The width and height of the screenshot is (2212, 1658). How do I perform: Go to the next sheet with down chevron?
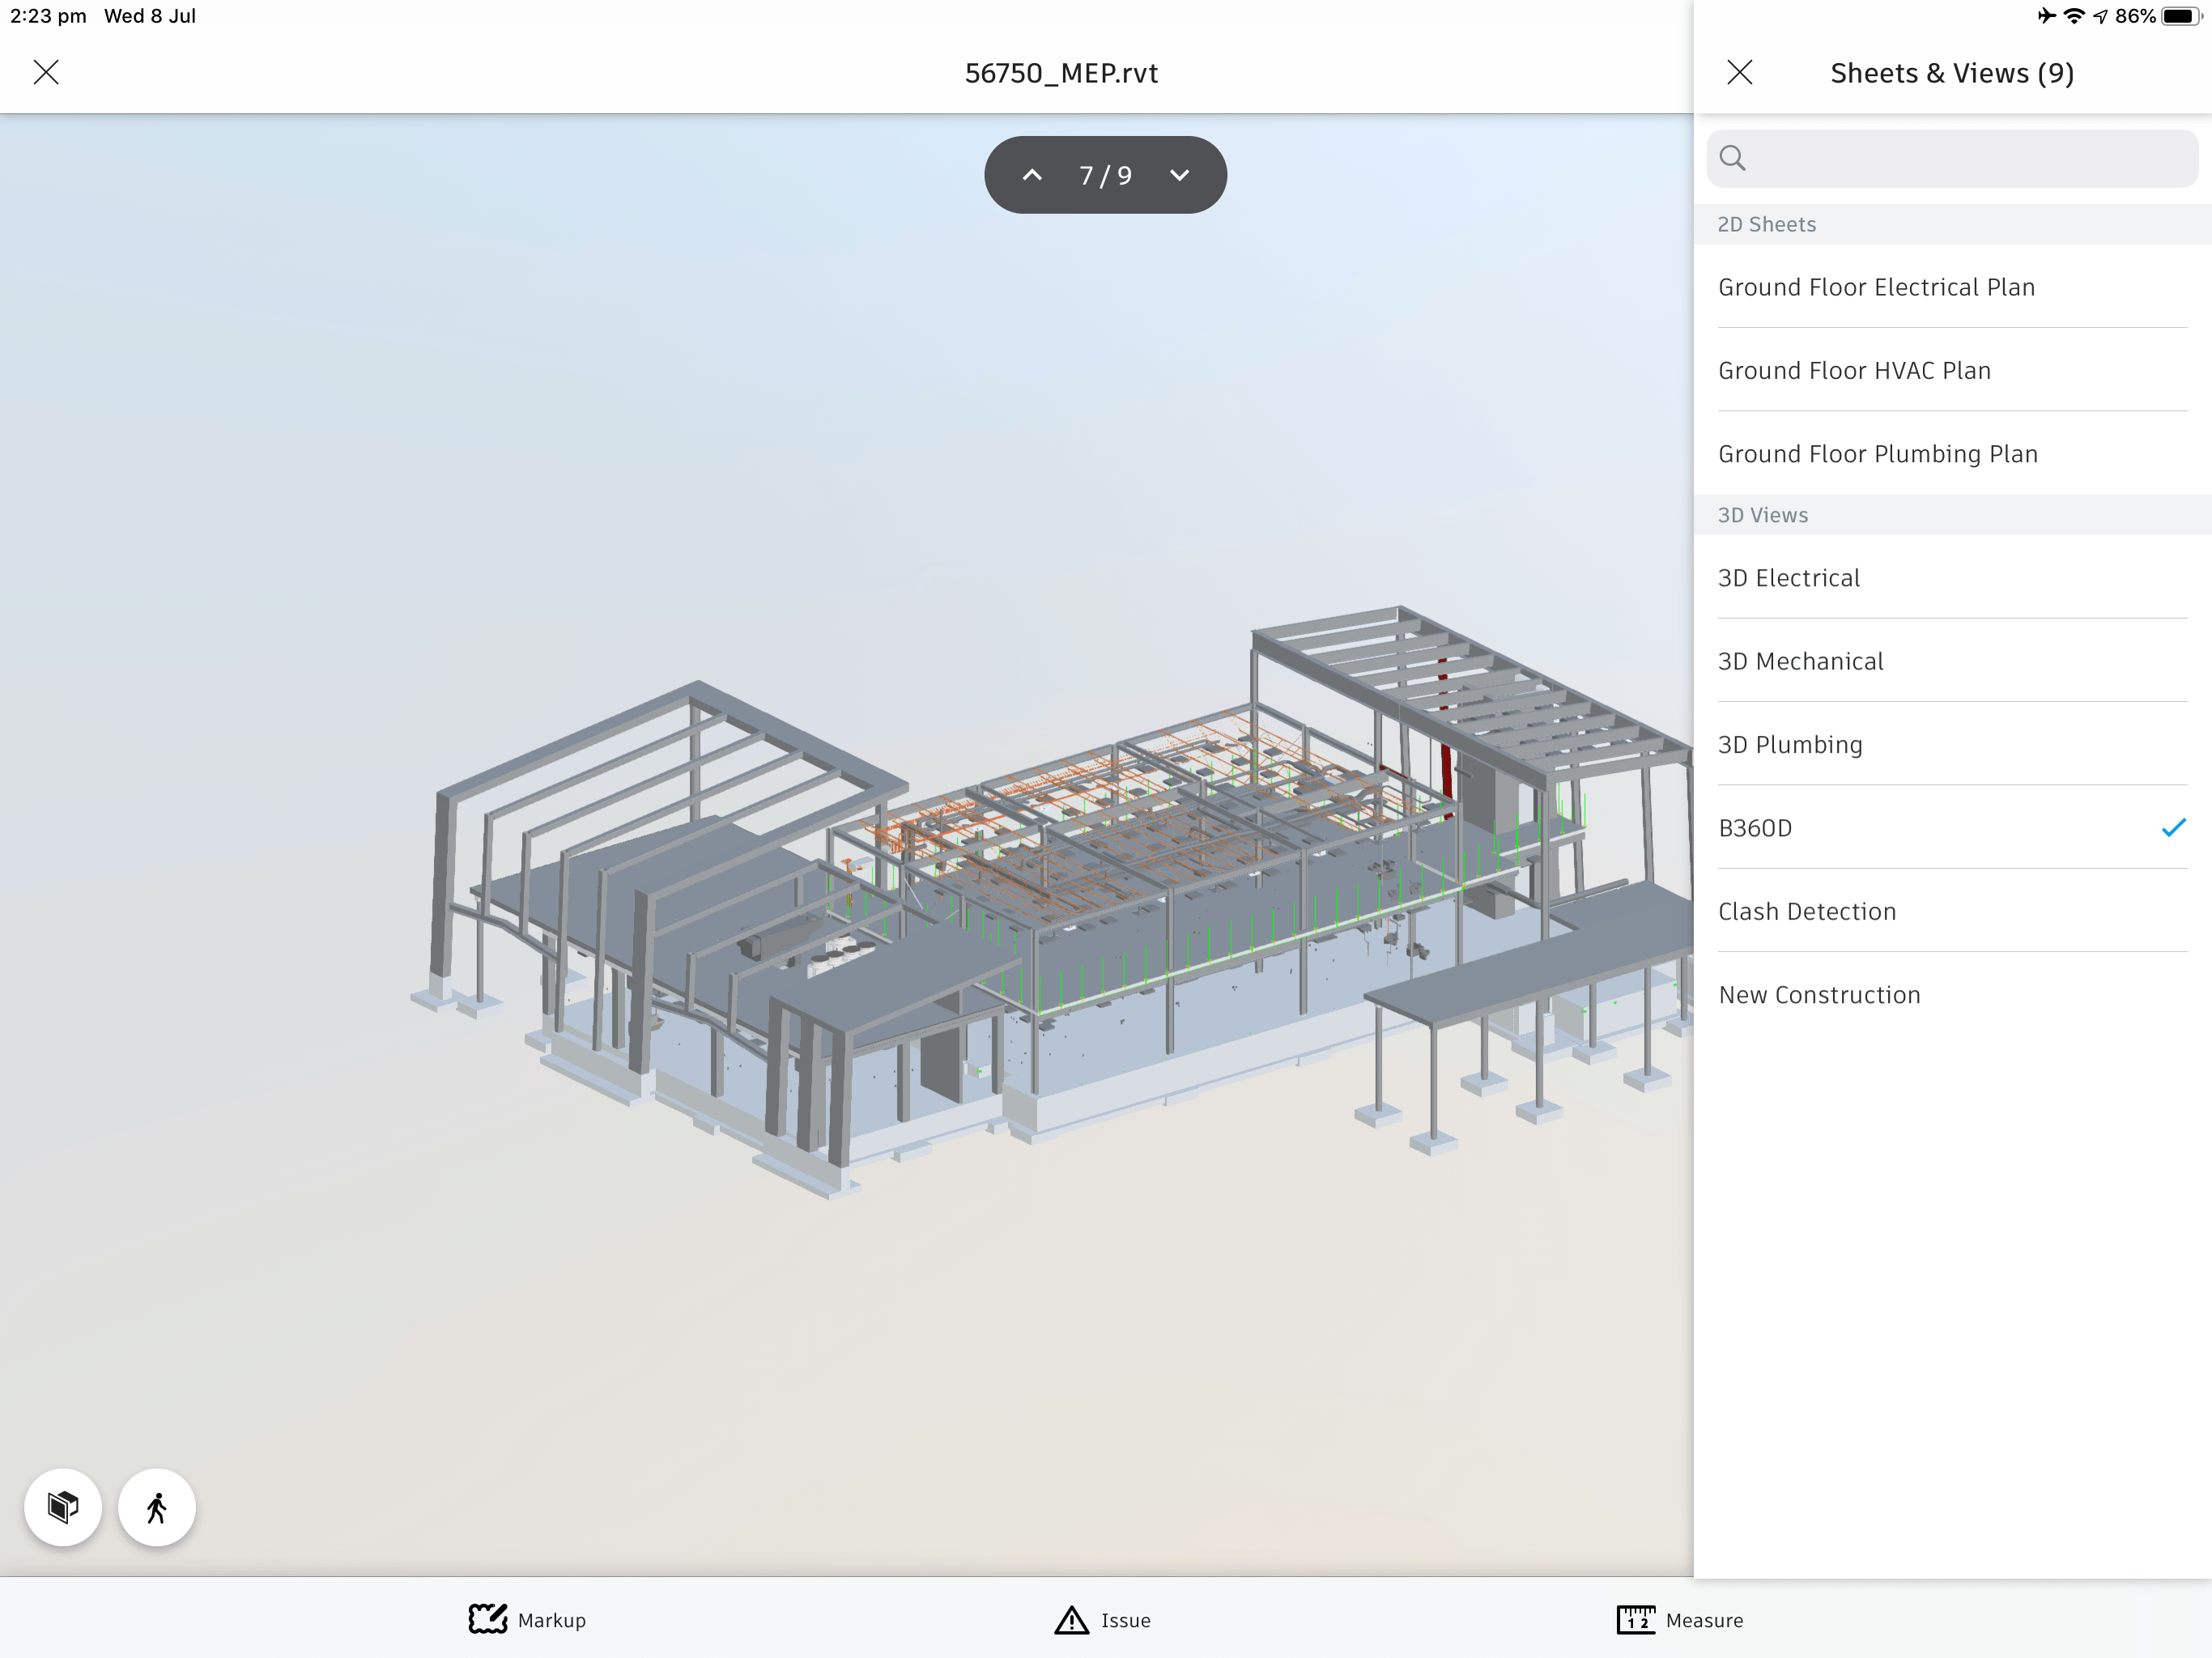point(1179,174)
